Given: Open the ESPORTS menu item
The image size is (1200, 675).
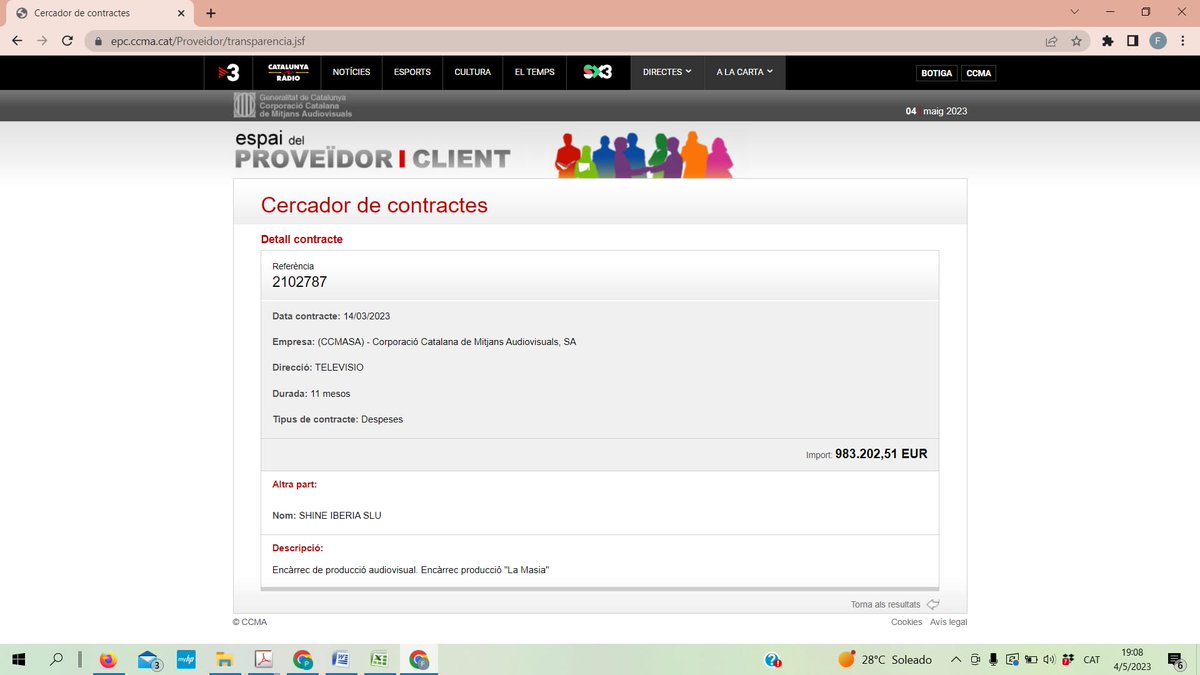Looking at the screenshot, I should click(412, 72).
